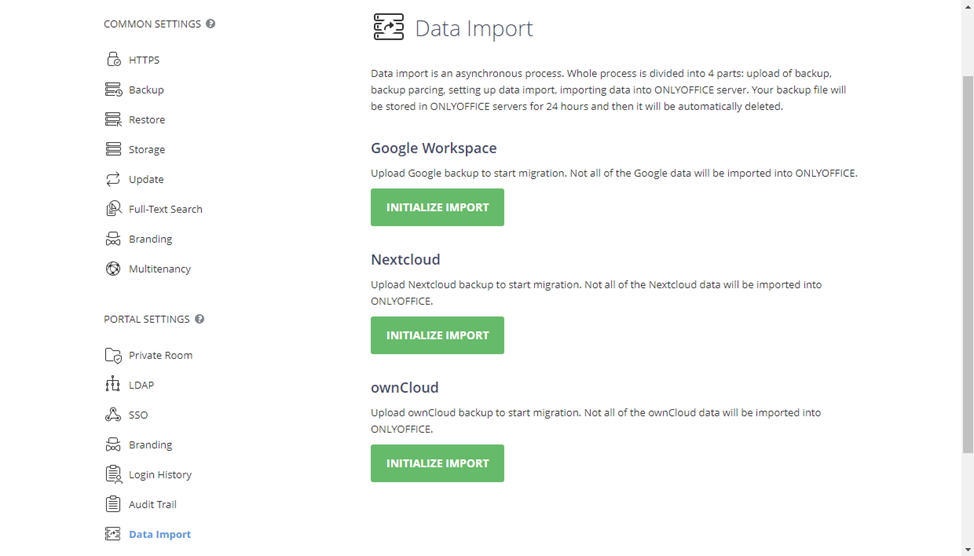Image resolution: width=974 pixels, height=556 pixels.
Task: Click the Storage stack icon
Action: 113,149
